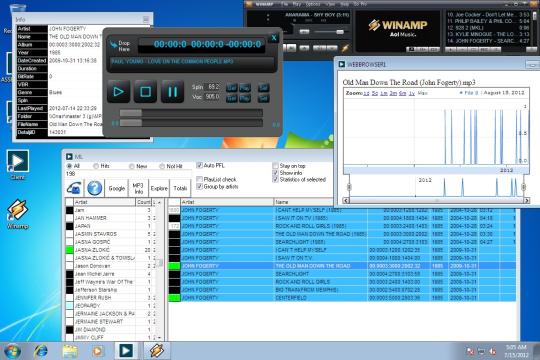Image resolution: width=540 pixels, height=360 pixels.
Task: Open Windows Explorer from the taskbar
Action: point(70,351)
